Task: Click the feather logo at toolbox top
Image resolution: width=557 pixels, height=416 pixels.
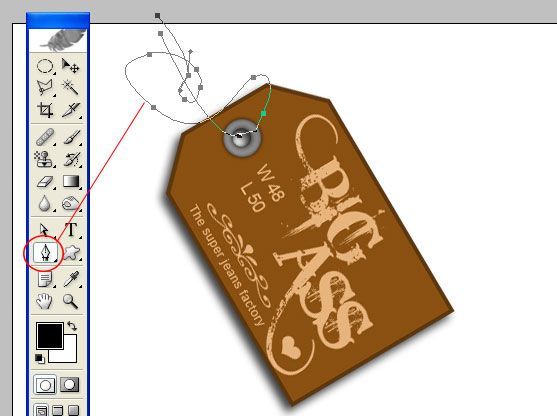Action: pos(64,40)
